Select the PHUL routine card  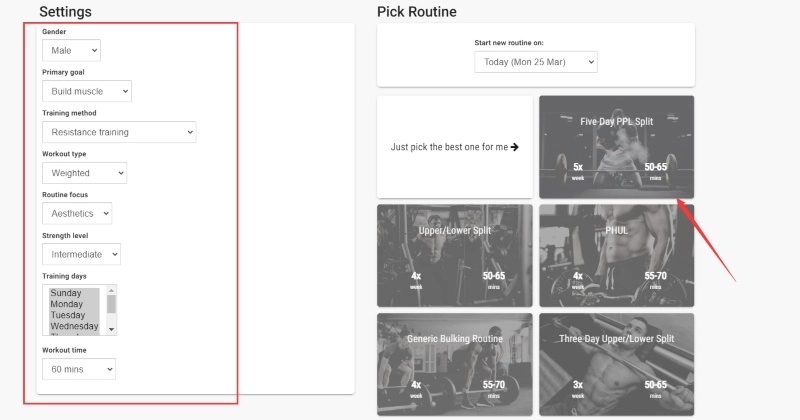point(616,255)
